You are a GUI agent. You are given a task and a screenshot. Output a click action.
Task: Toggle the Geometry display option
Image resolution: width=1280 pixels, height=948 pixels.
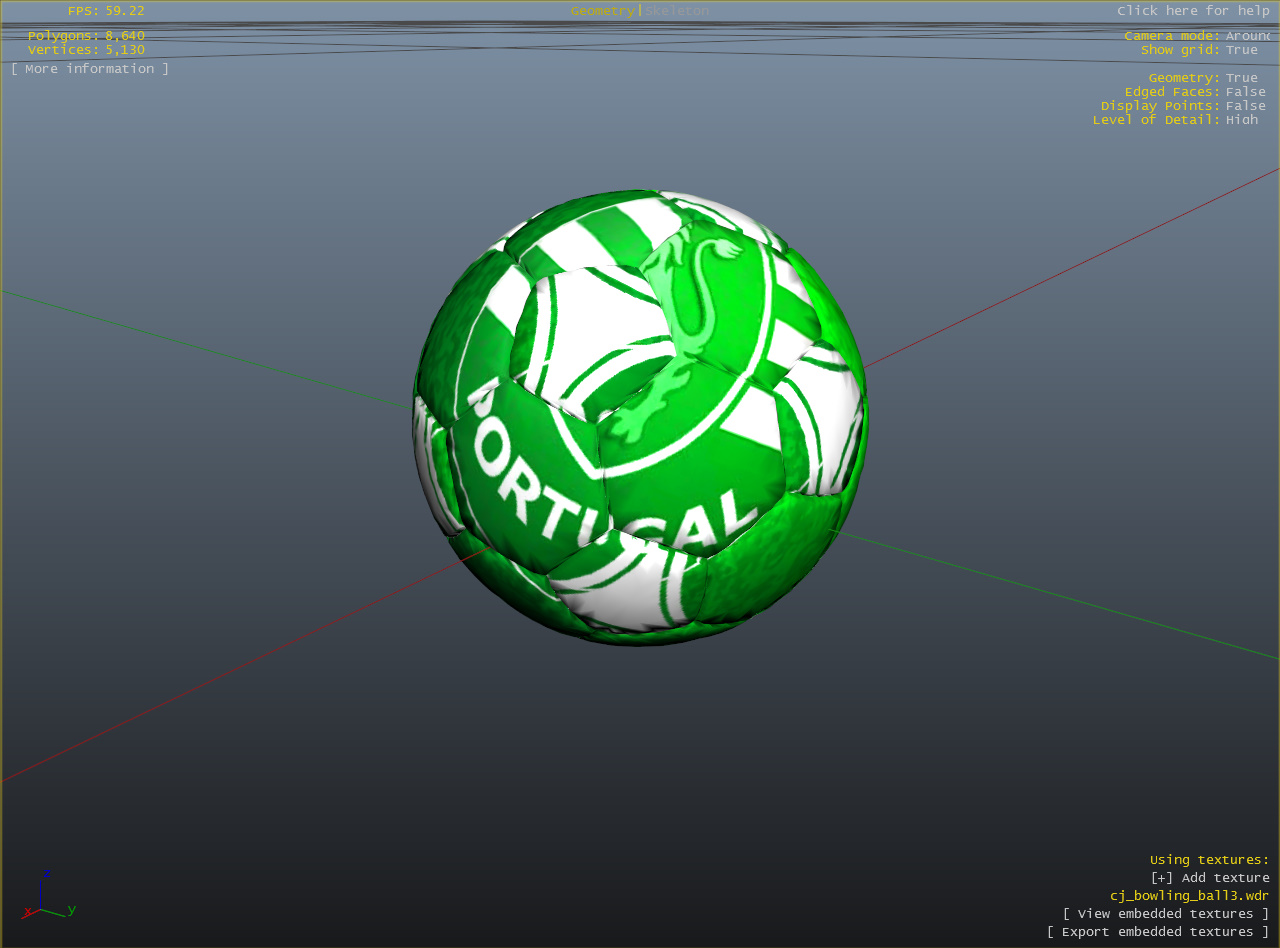[1203, 78]
